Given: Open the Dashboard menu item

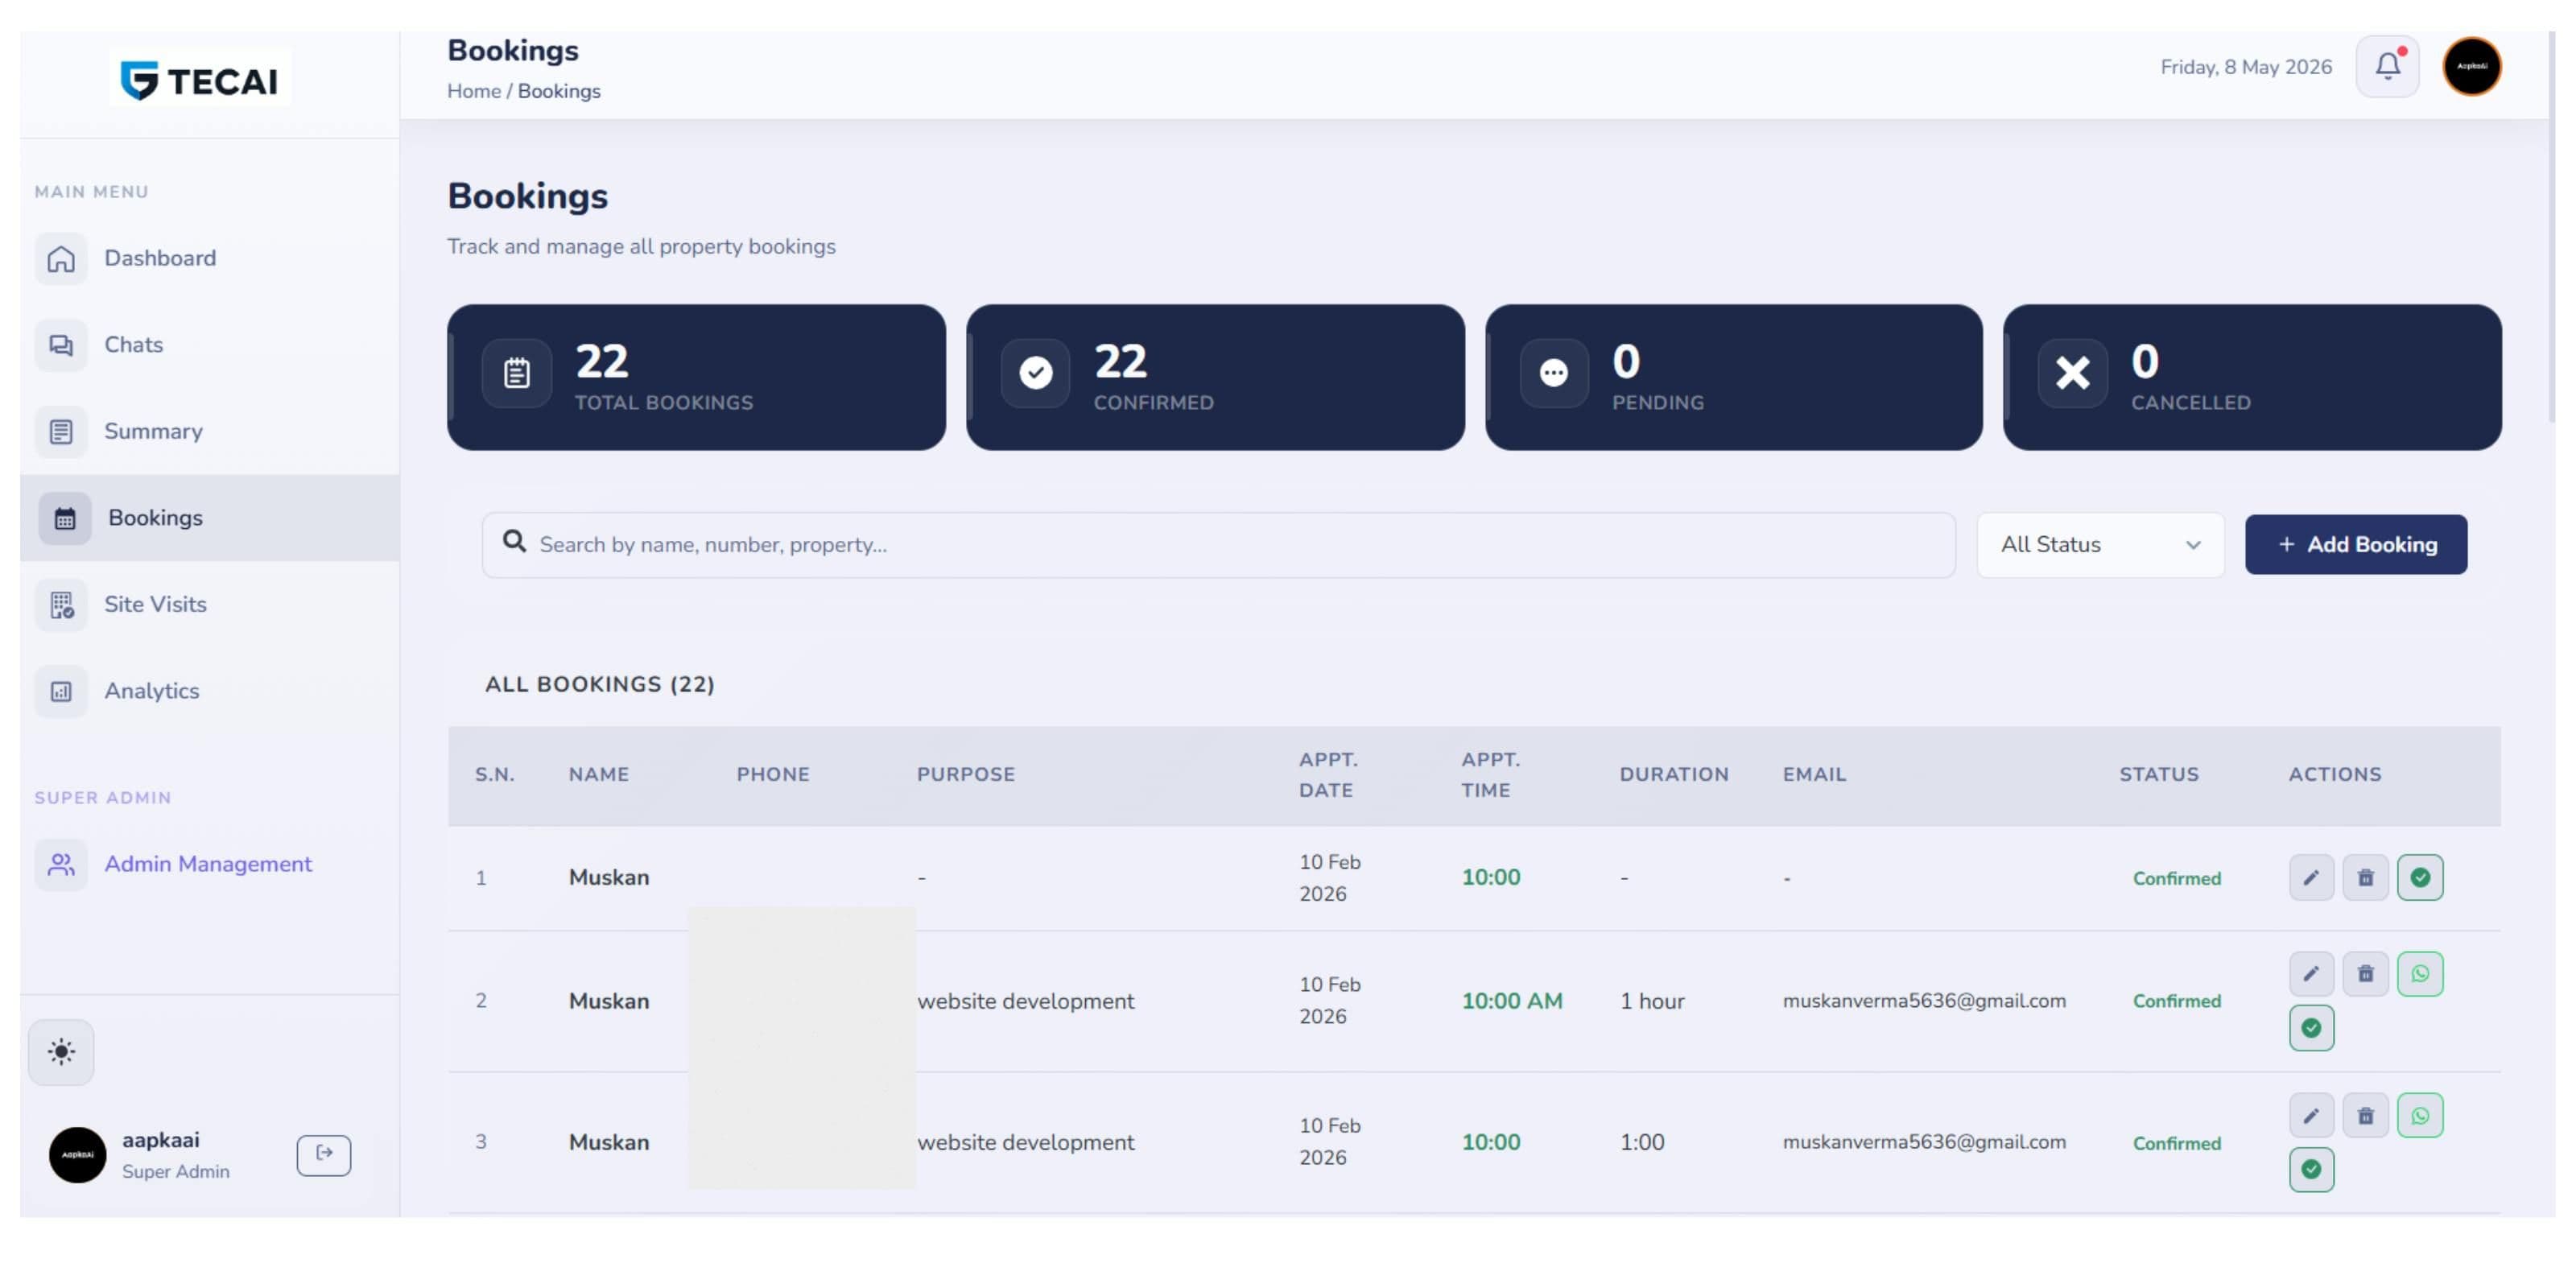Looking at the screenshot, I should 210,258.
